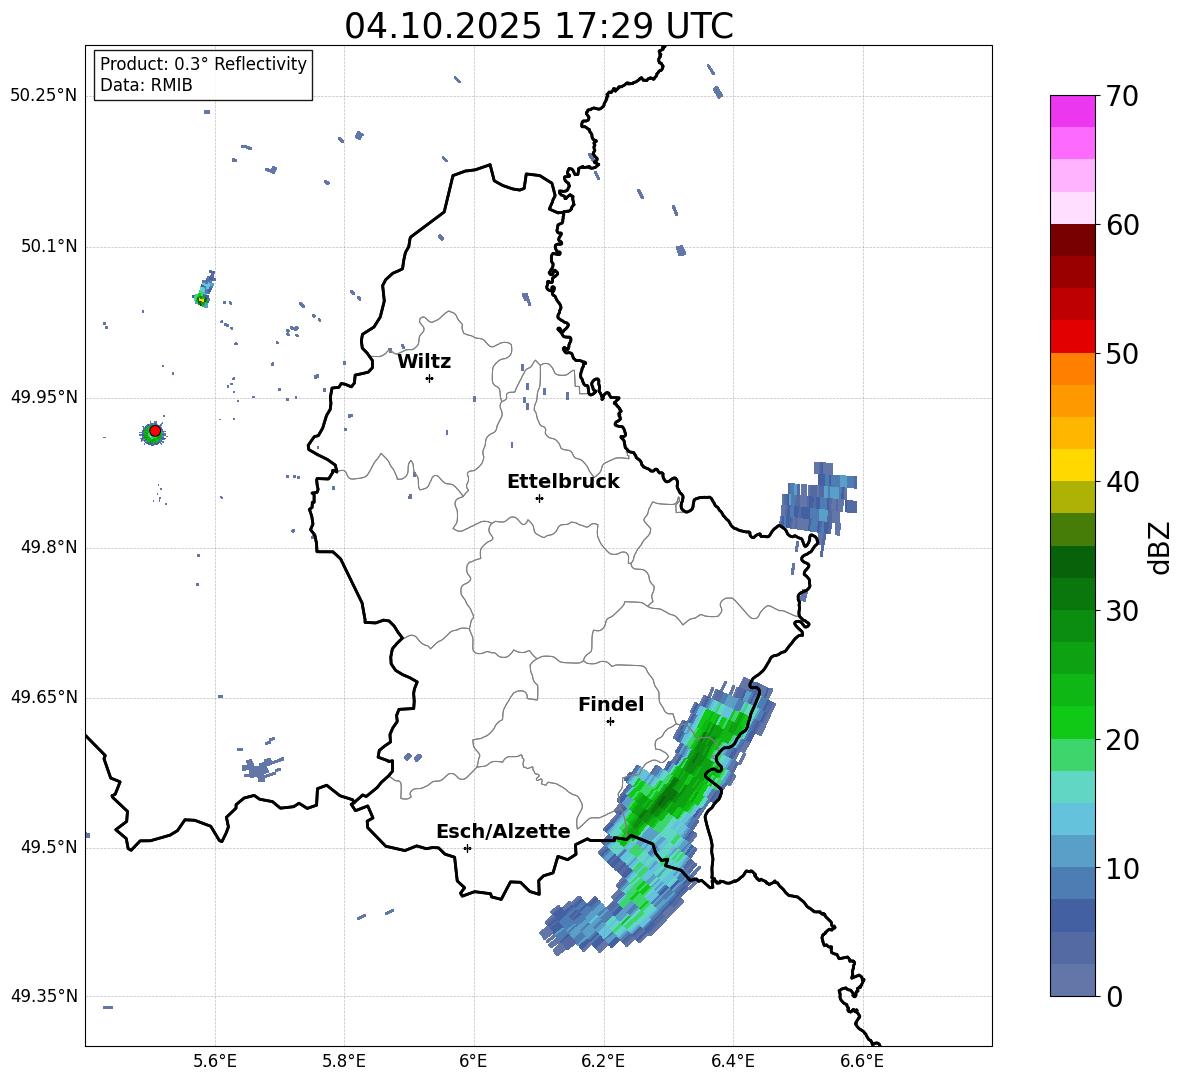Pick the orange colorbar swatch below 50
This screenshot has height=1081, width=1184.
pos(1073,368)
